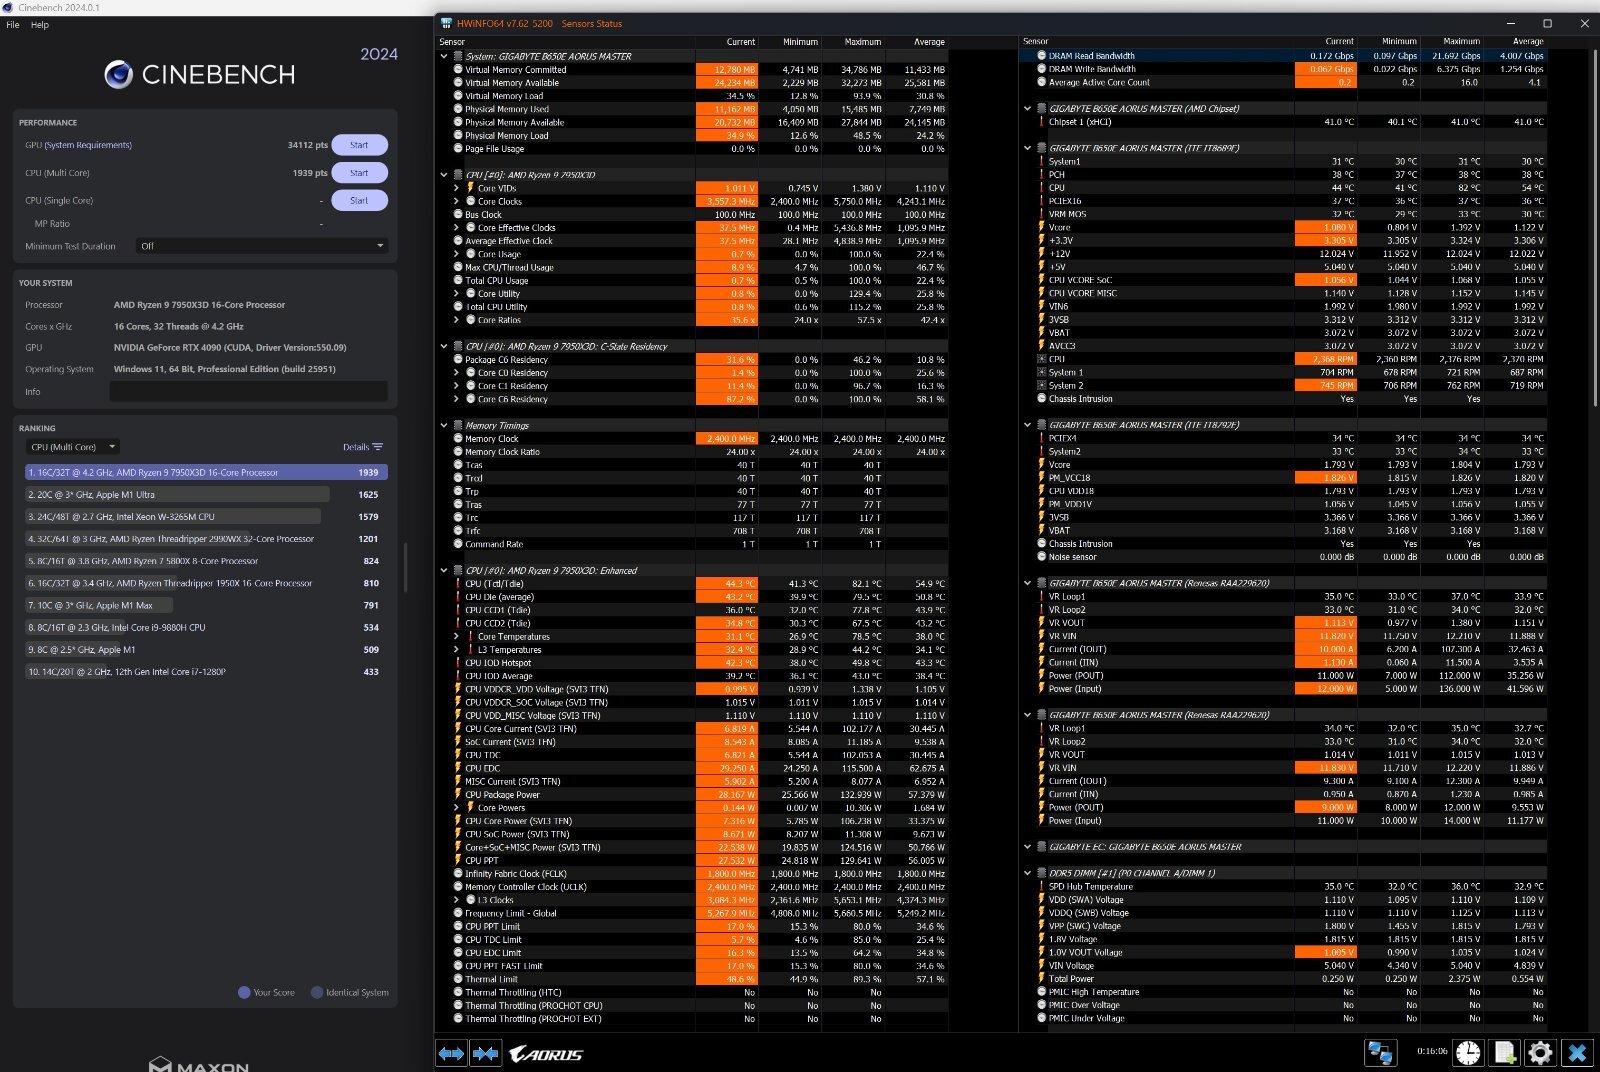Click the Details filter lines icon
This screenshot has height=1072, width=1600.
pos(377,447)
